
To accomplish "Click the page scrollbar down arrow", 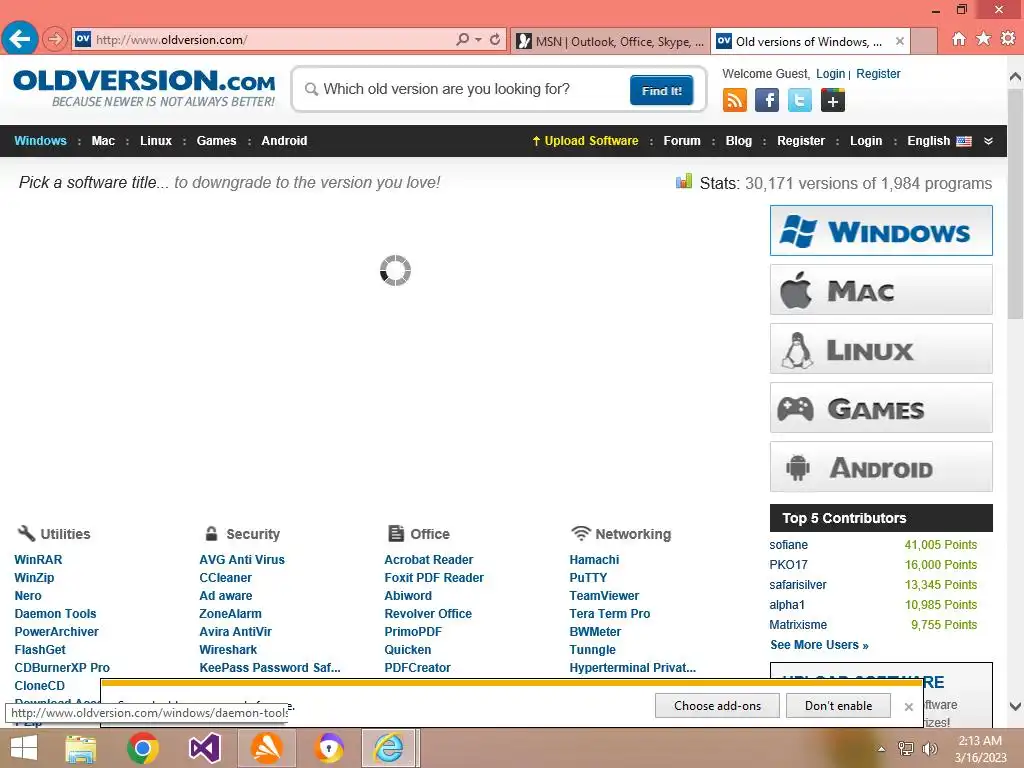I will (x=1015, y=706).
